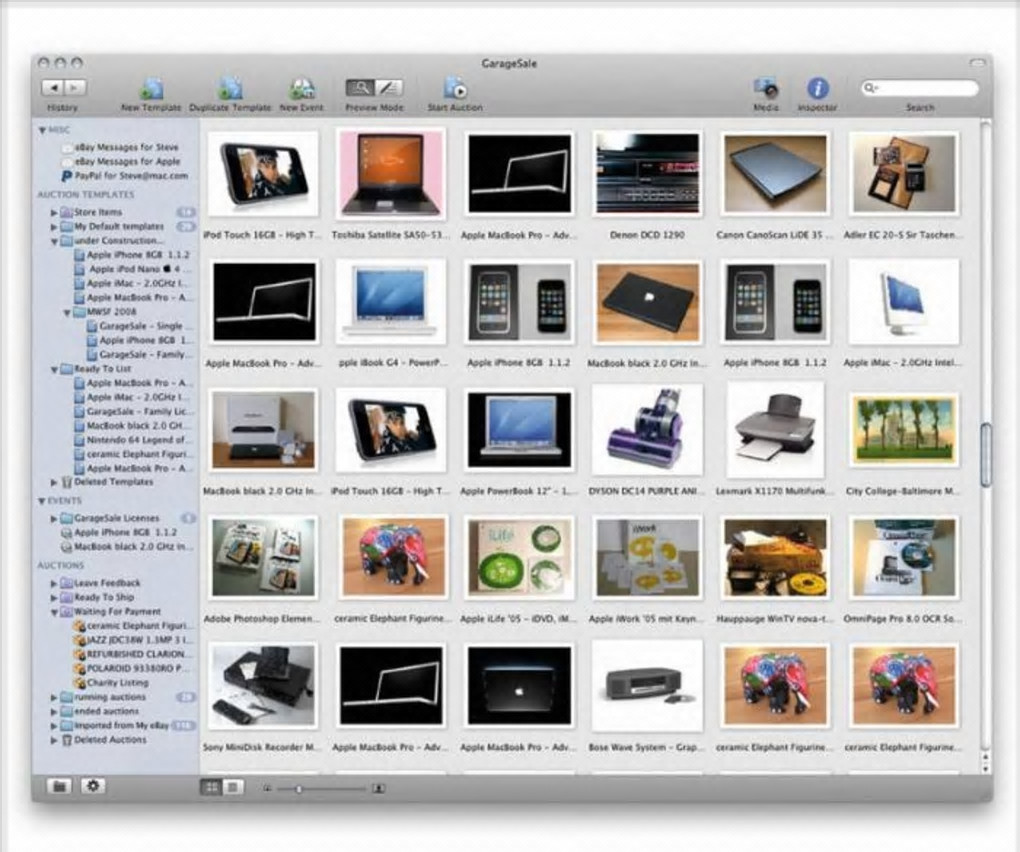The width and height of the screenshot is (1020, 852).
Task: Open the Media browser icon
Action: [766, 88]
